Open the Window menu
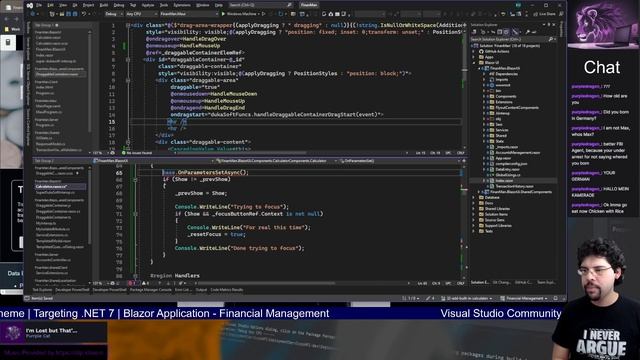The image size is (640, 360). point(202,5)
